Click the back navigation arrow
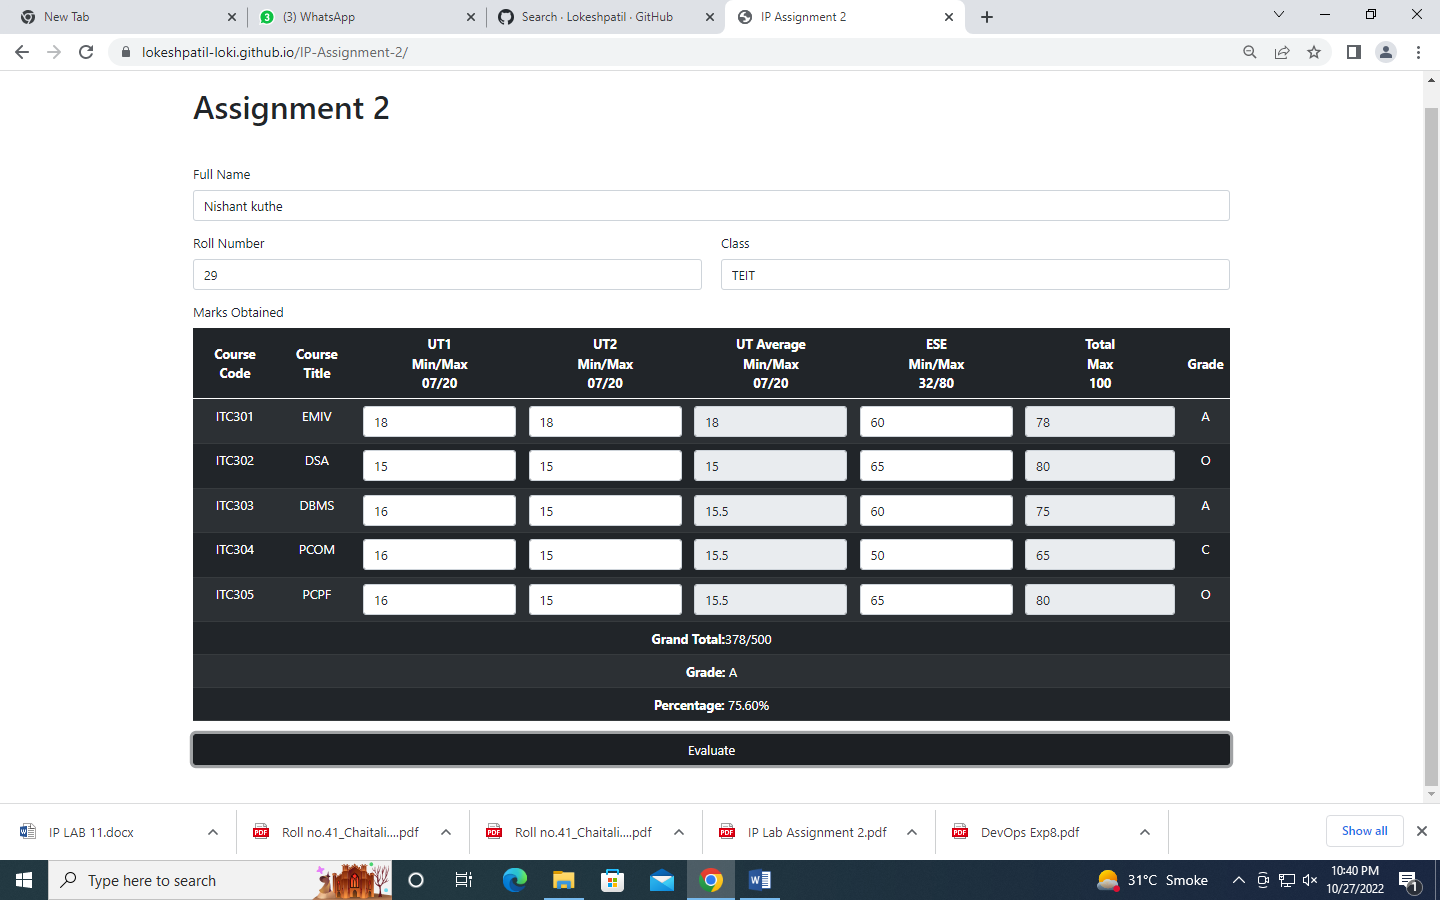This screenshot has width=1440, height=900. (22, 52)
